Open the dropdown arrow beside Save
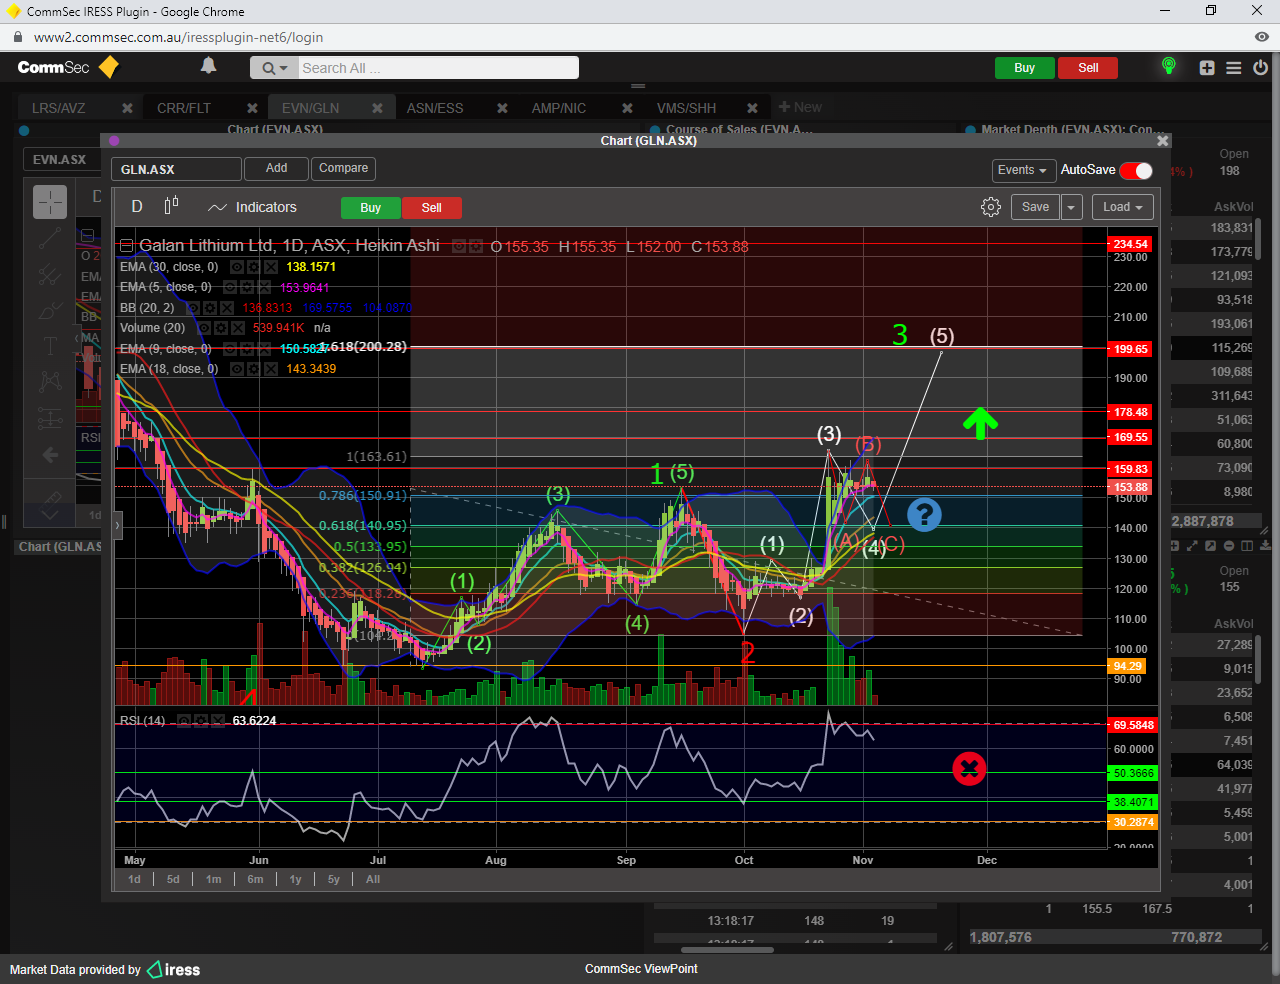Image resolution: width=1280 pixels, height=984 pixels. coord(1071,207)
